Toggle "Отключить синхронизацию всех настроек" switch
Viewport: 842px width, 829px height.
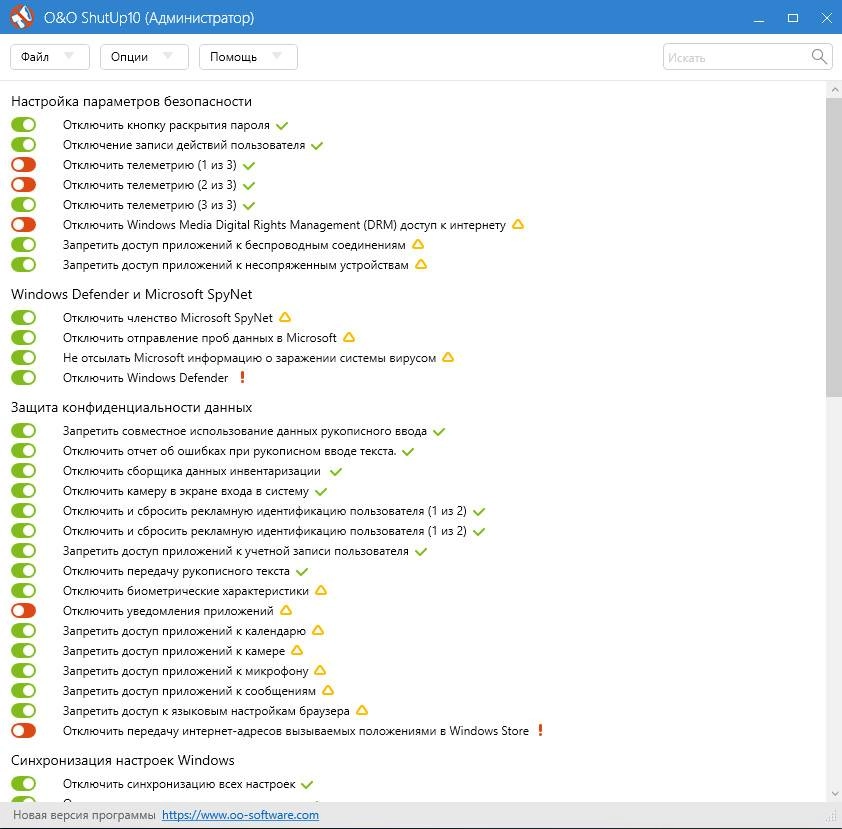[x=24, y=783]
